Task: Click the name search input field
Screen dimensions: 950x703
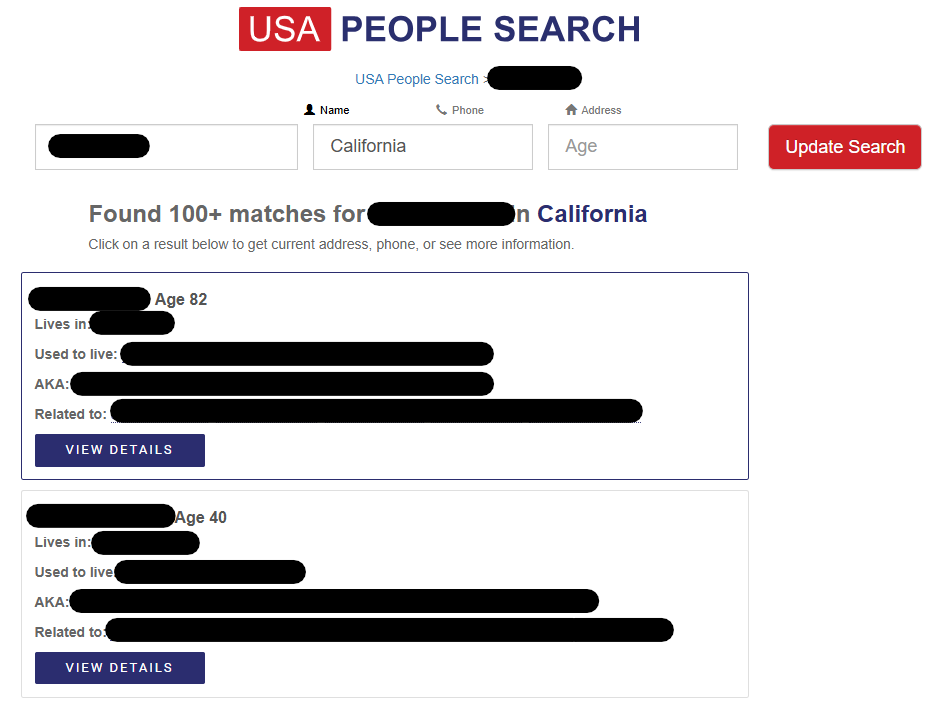Action: 166,146
